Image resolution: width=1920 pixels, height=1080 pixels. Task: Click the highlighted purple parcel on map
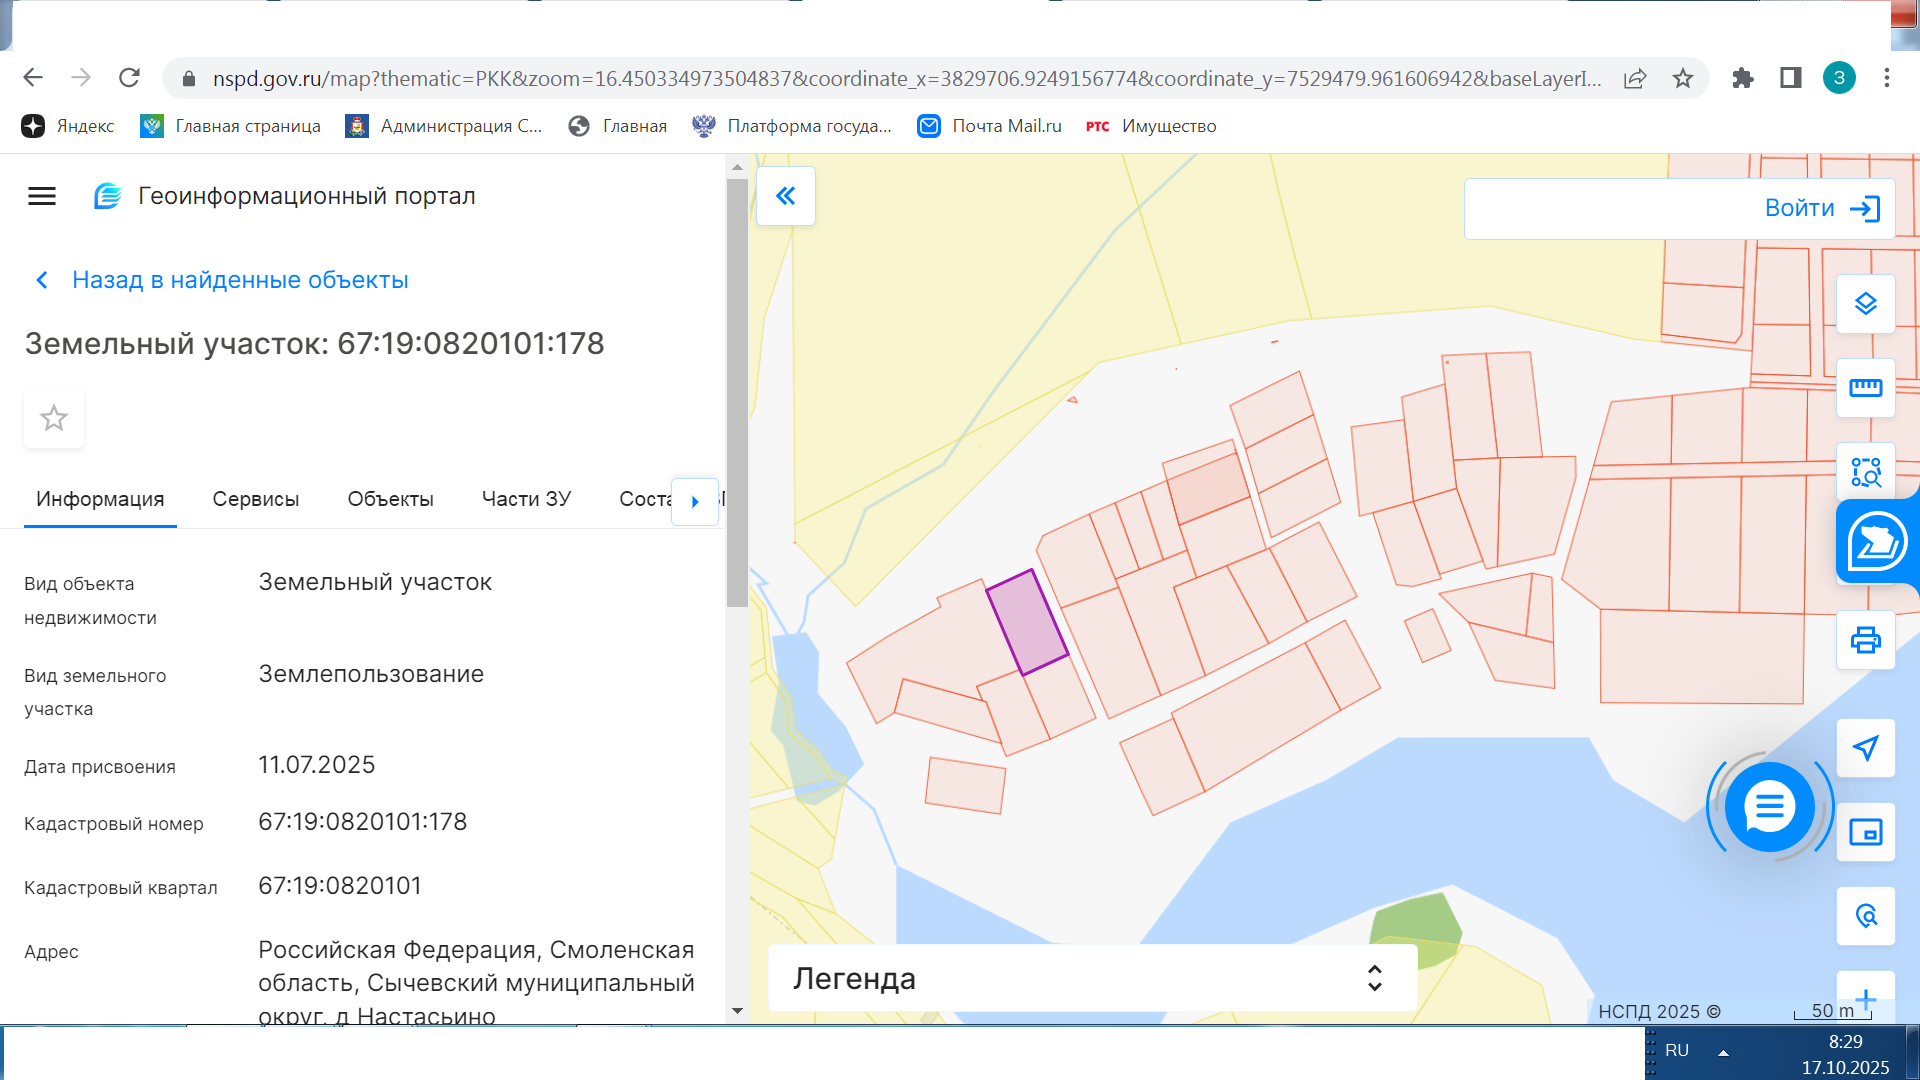(x=1027, y=623)
